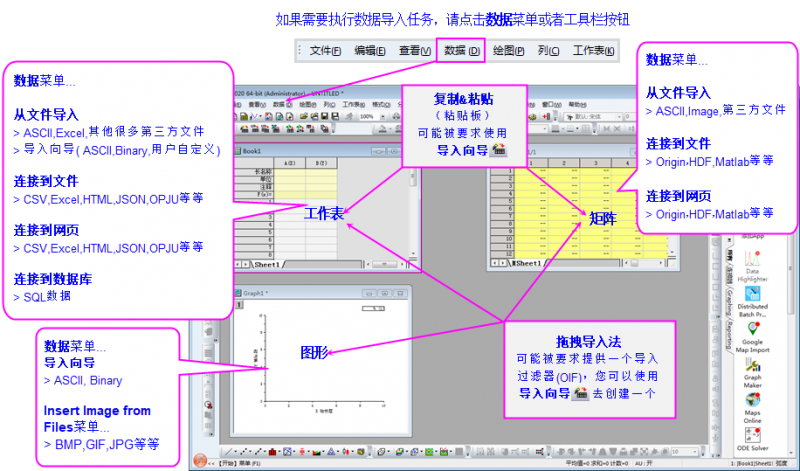Open the Maps Online app
The image size is (800, 471).
pyautogui.click(x=752, y=407)
